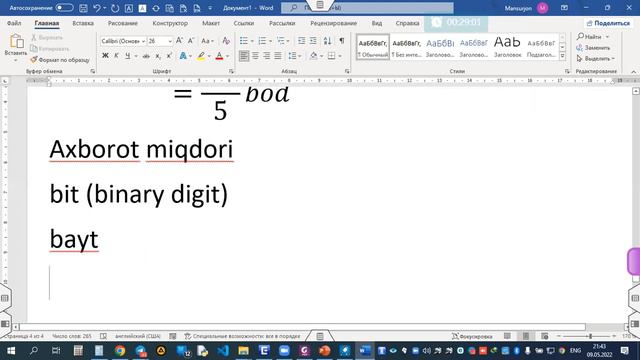Open the font name combo box

(123, 41)
